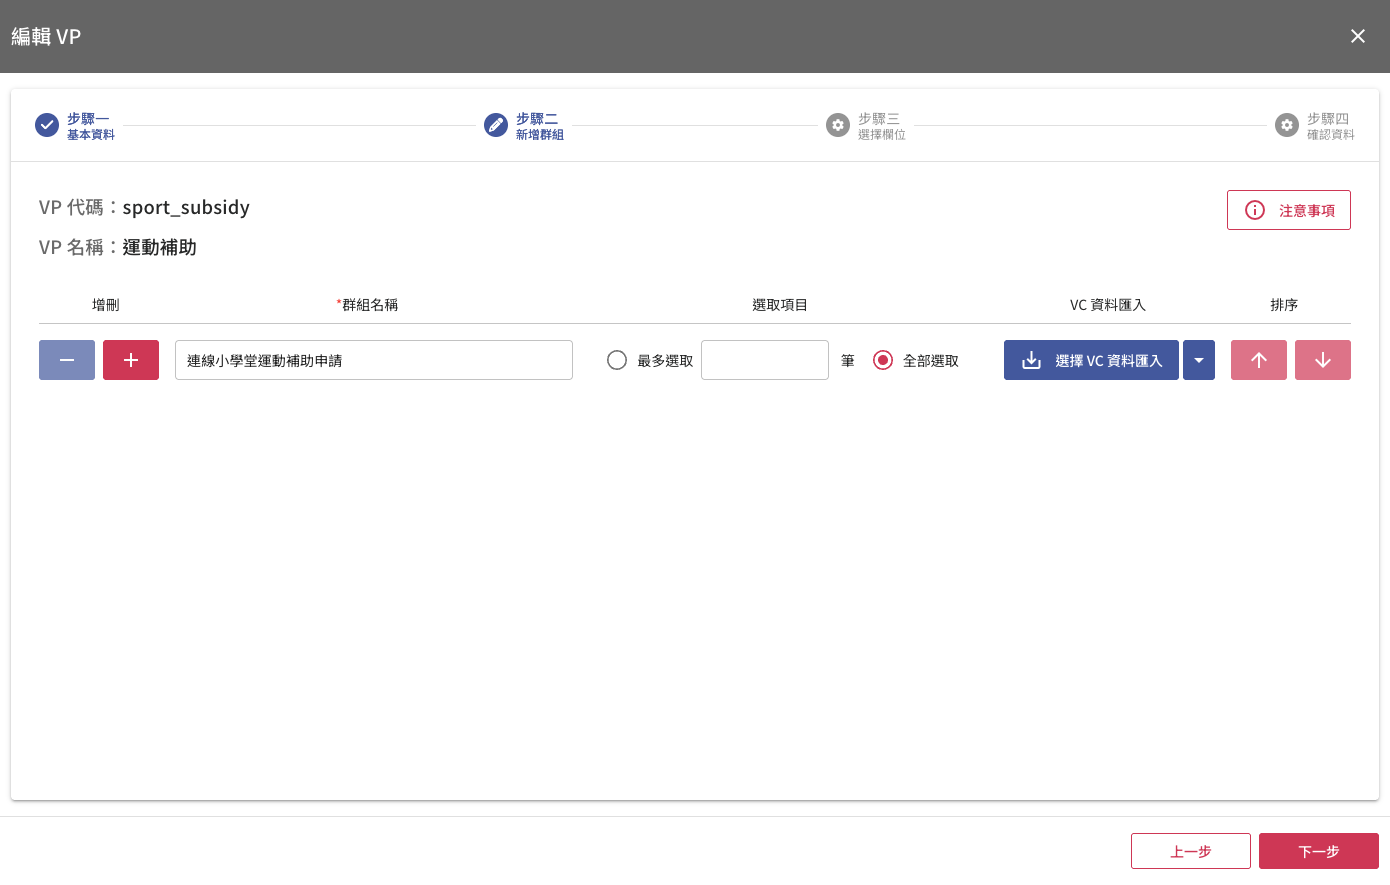Select the 最多選取 radio button
Screen dimensions: 1390x885
pos(617,360)
